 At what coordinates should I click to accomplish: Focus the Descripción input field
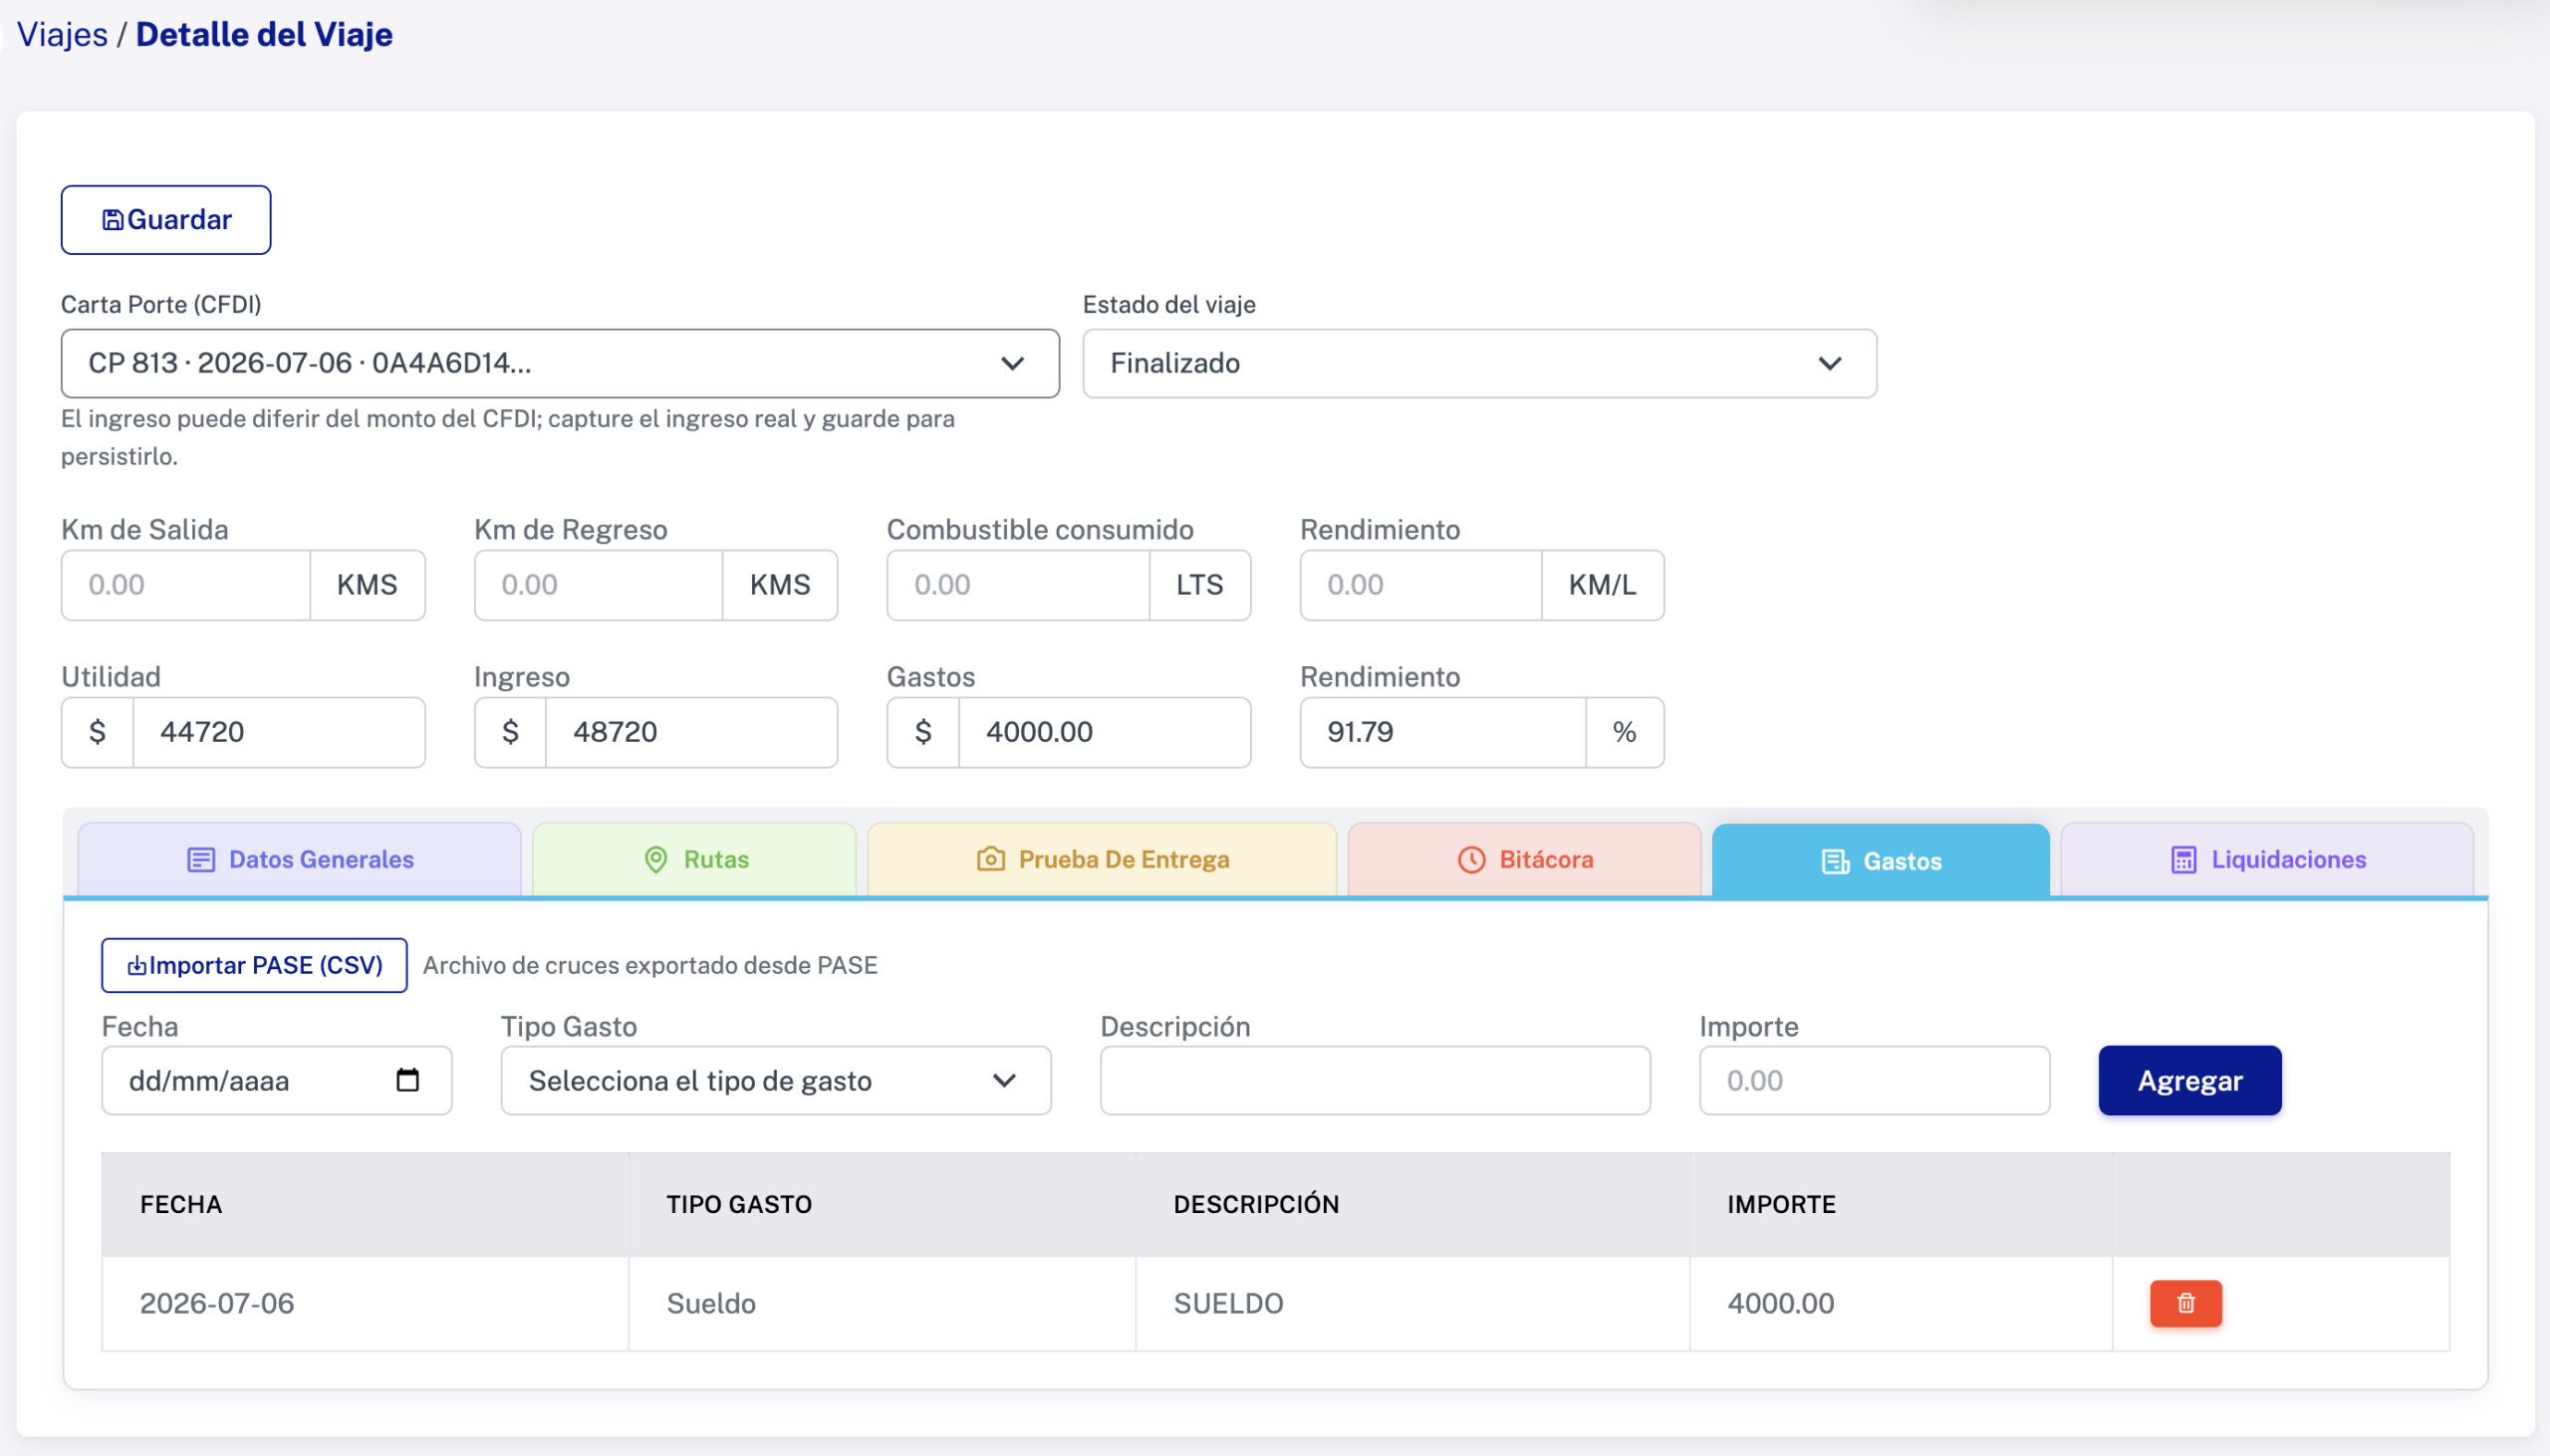click(x=1375, y=1080)
